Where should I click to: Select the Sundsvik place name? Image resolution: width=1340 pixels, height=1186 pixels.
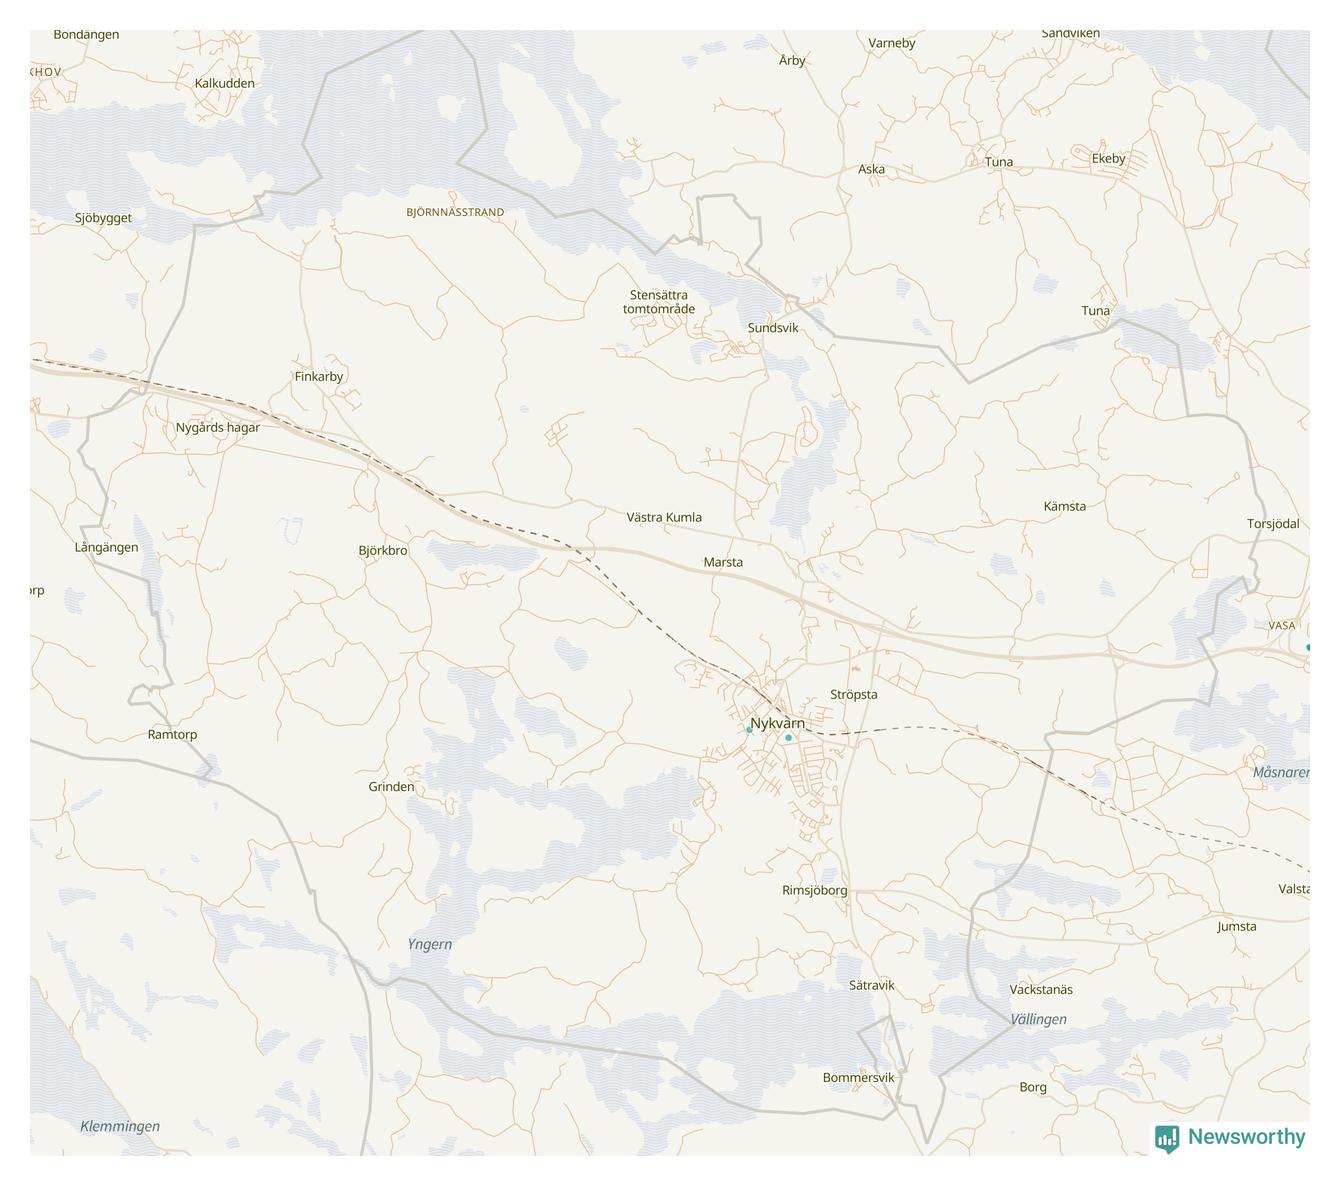pos(773,328)
